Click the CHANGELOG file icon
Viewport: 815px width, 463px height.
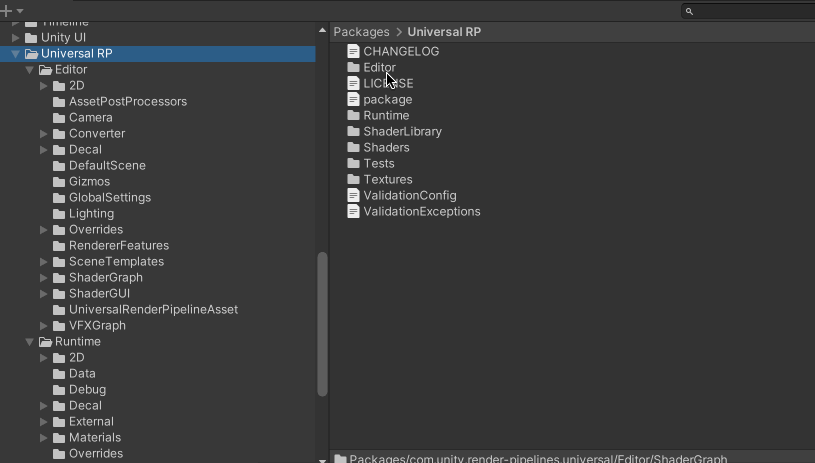pos(353,51)
